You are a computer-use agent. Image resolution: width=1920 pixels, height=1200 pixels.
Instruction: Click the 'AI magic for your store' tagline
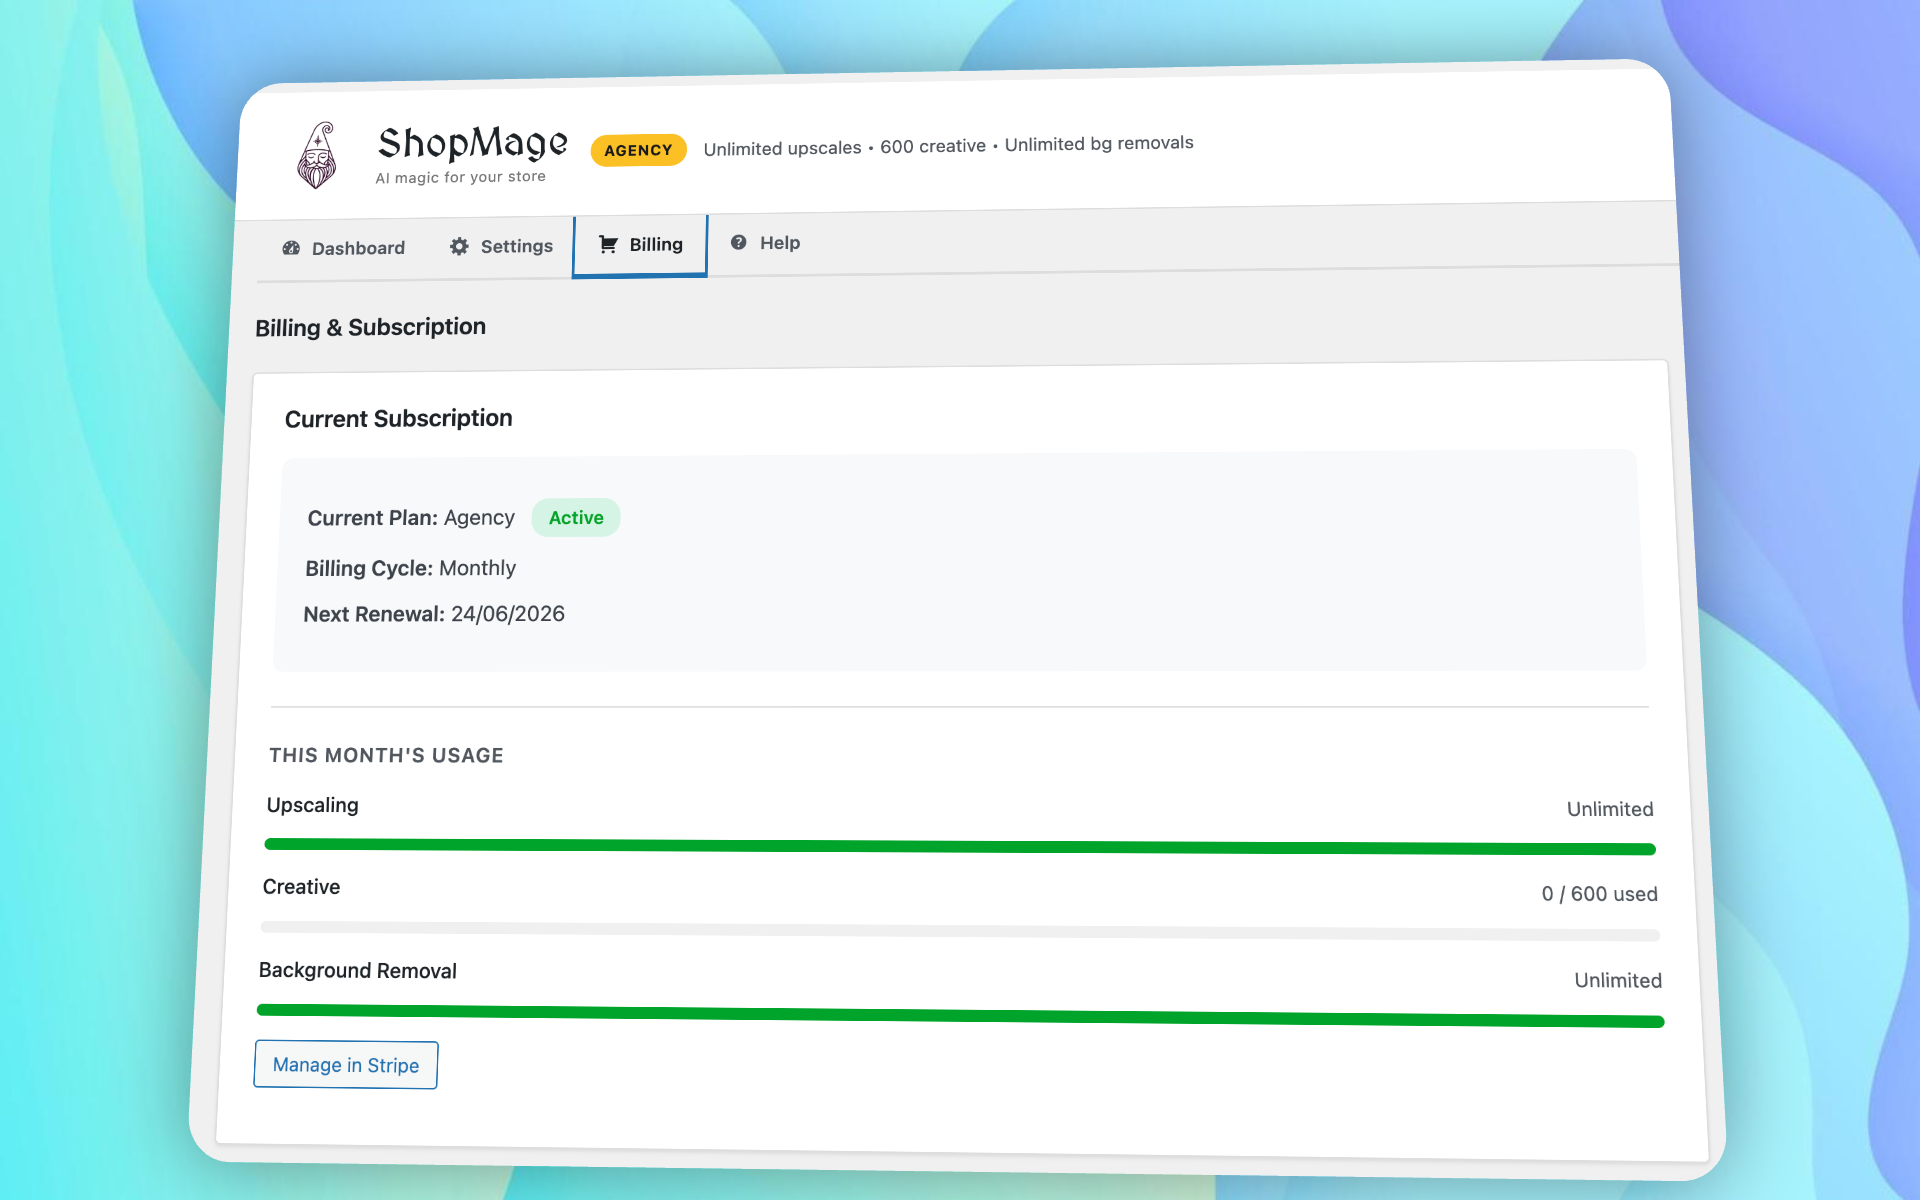coord(461,177)
